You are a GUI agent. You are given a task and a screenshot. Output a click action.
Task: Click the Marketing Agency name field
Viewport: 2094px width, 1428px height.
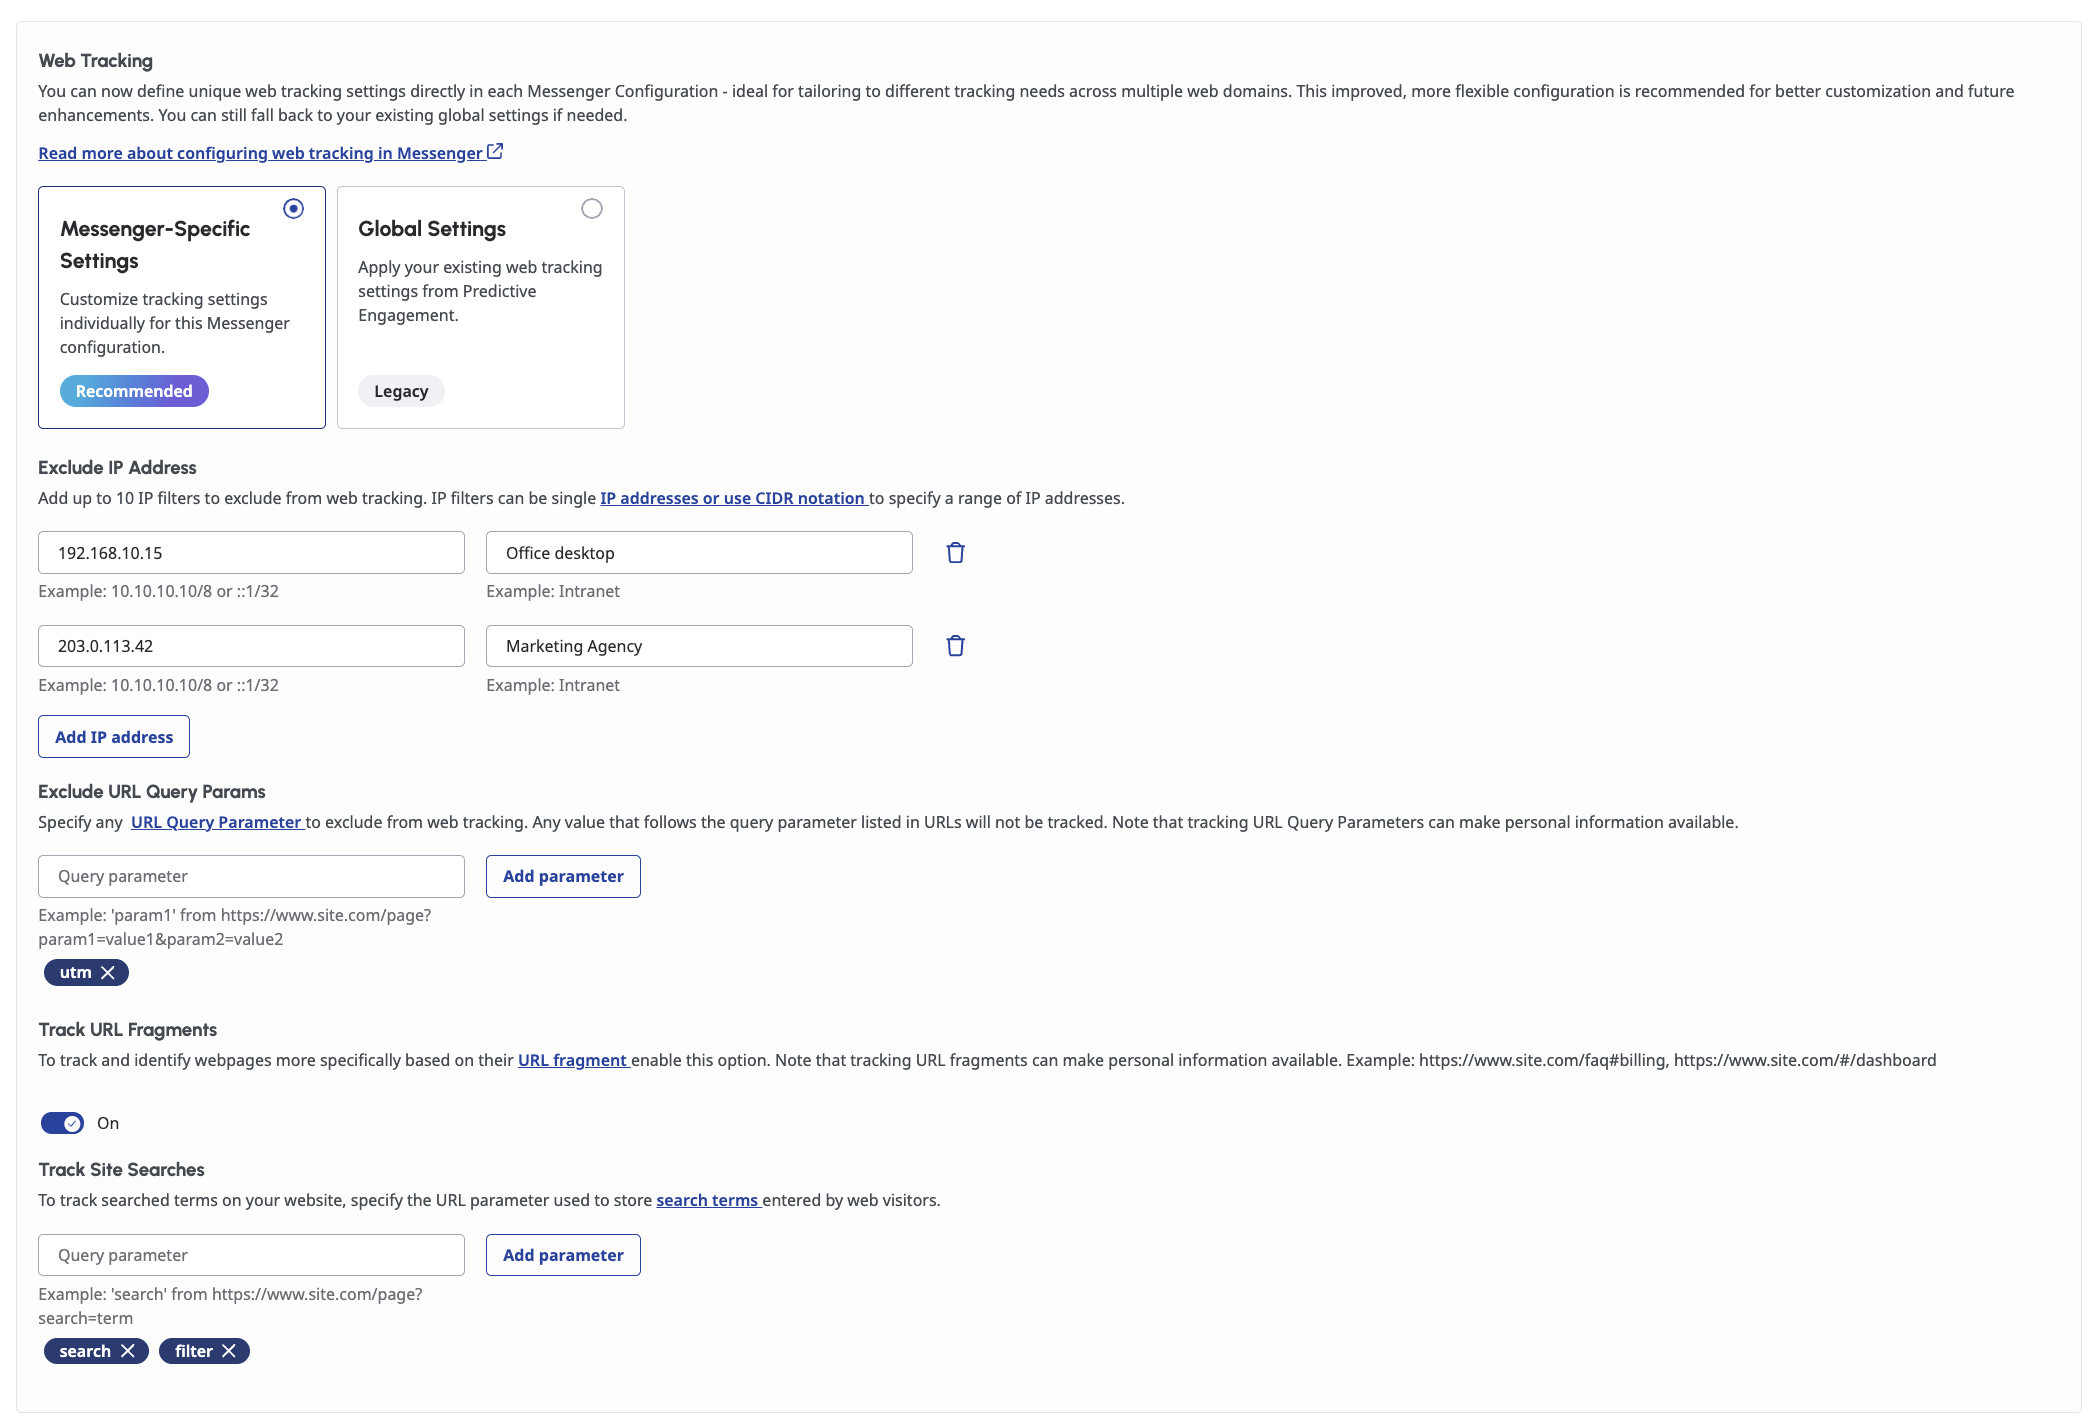(699, 646)
